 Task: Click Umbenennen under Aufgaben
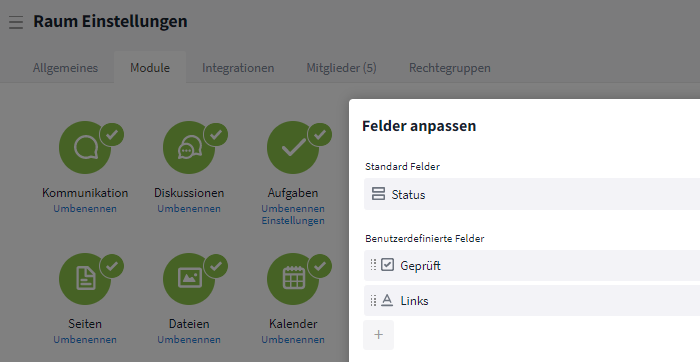tap(293, 208)
